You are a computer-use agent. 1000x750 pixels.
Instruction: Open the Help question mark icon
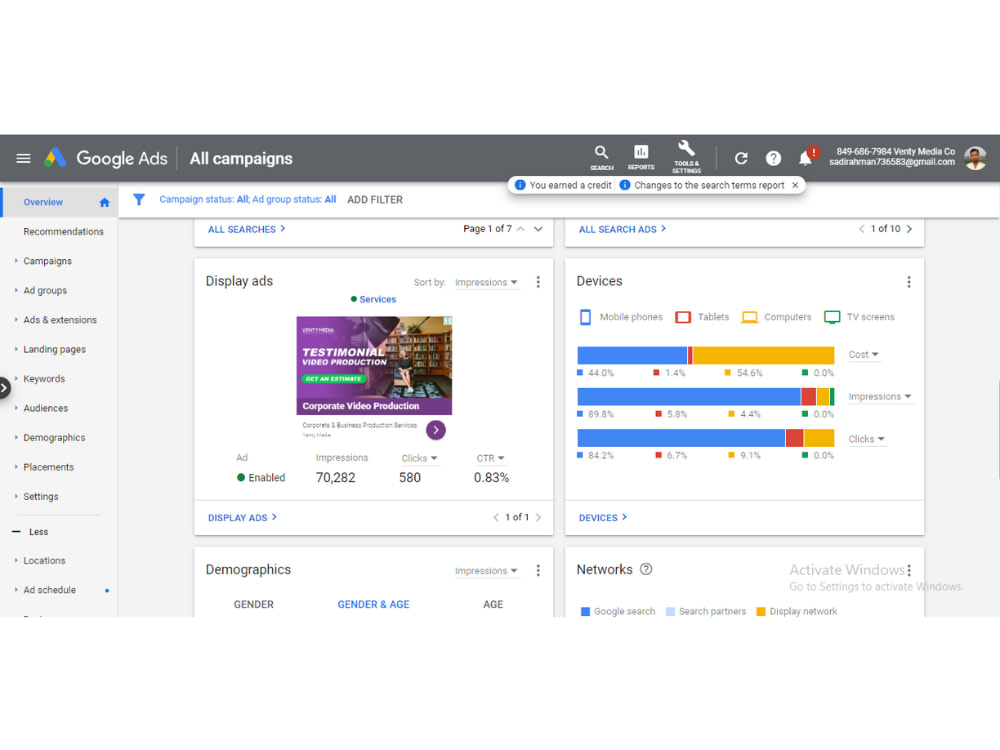(x=773, y=158)
